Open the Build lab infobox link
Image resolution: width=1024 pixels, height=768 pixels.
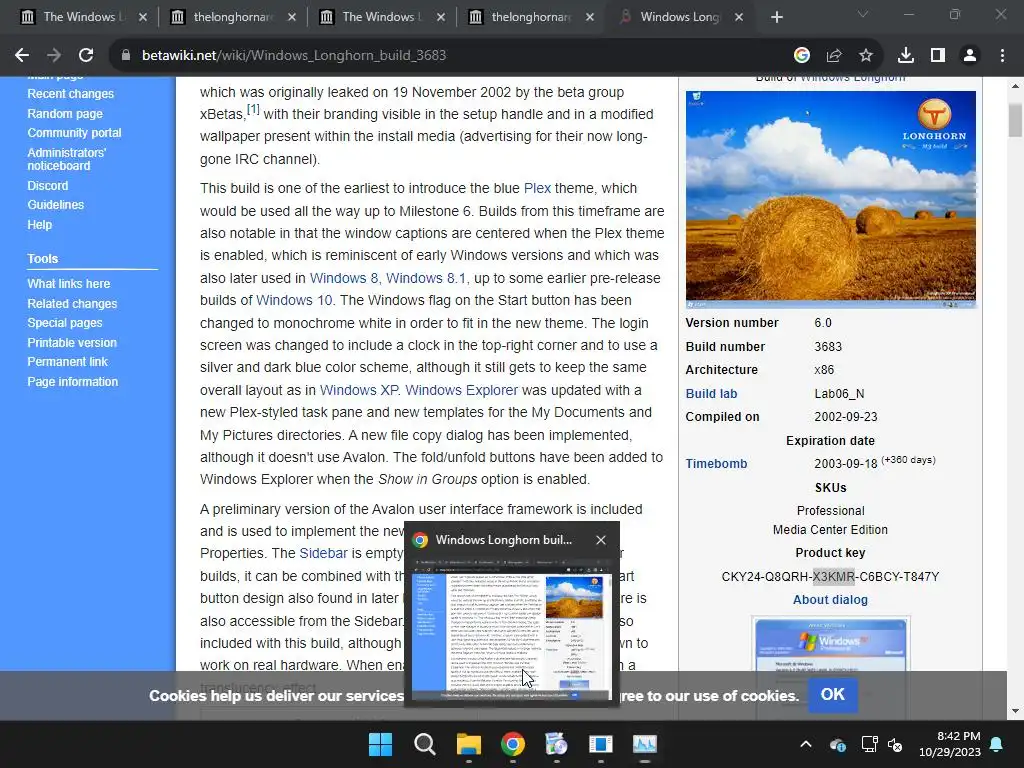(x=711, y=394)
